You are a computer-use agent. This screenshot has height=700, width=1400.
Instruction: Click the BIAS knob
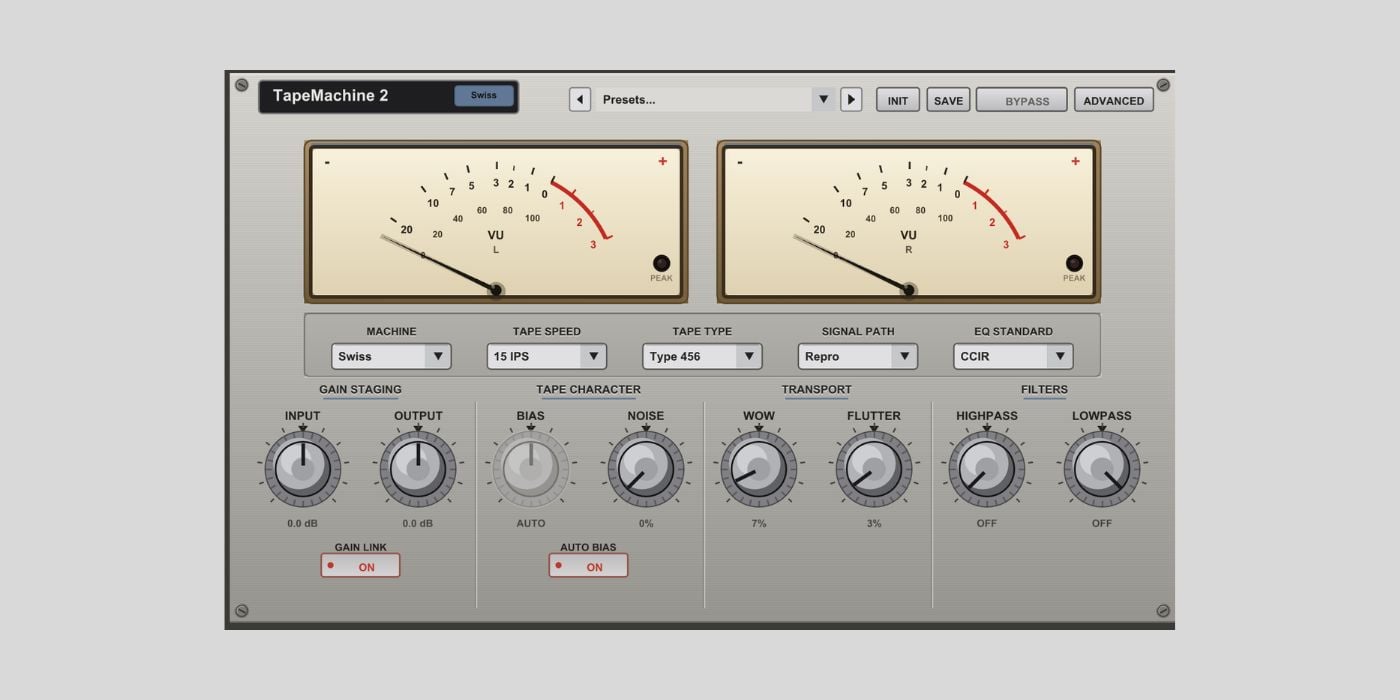[x=531, y=468]
